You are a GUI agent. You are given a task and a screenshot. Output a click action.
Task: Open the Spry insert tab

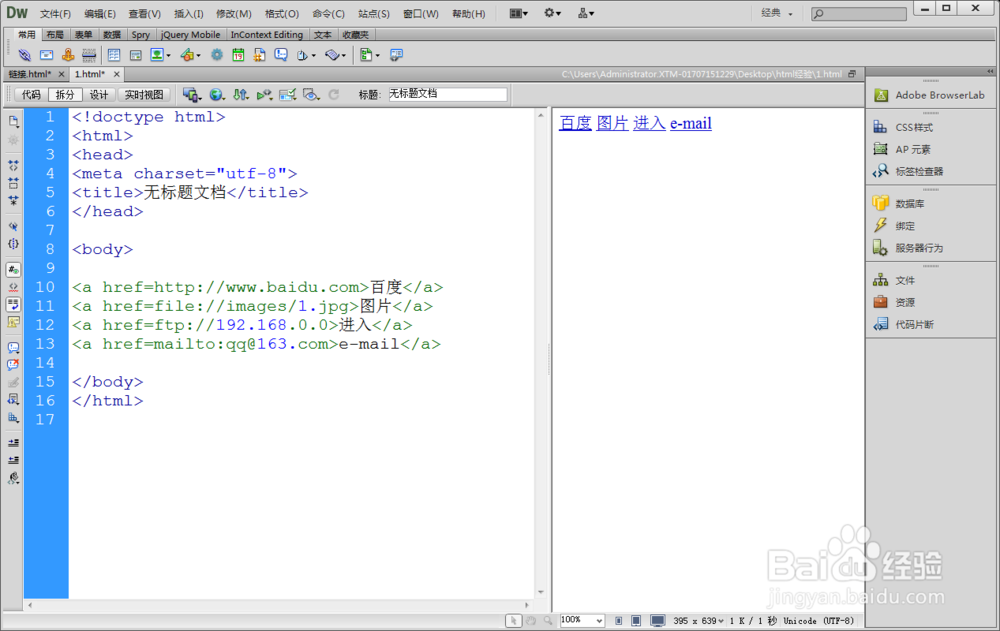click(141, 34)
